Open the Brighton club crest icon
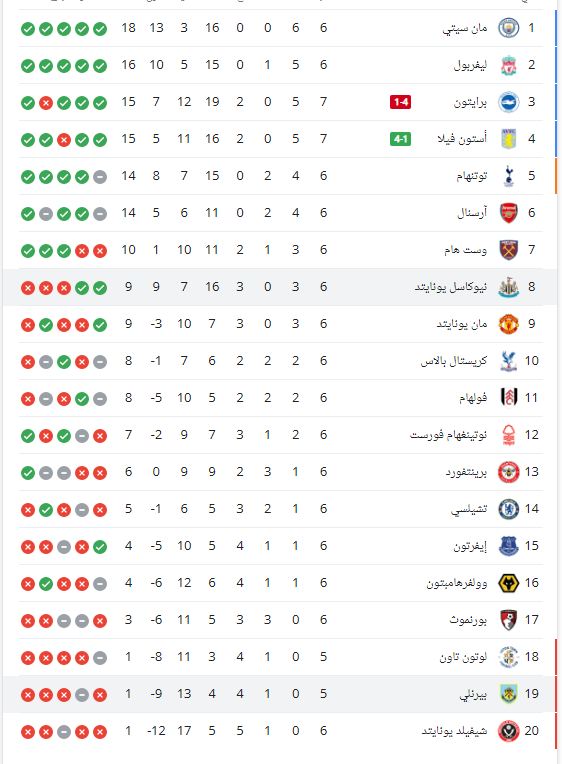Screen dimensions: 562x764 508,102
